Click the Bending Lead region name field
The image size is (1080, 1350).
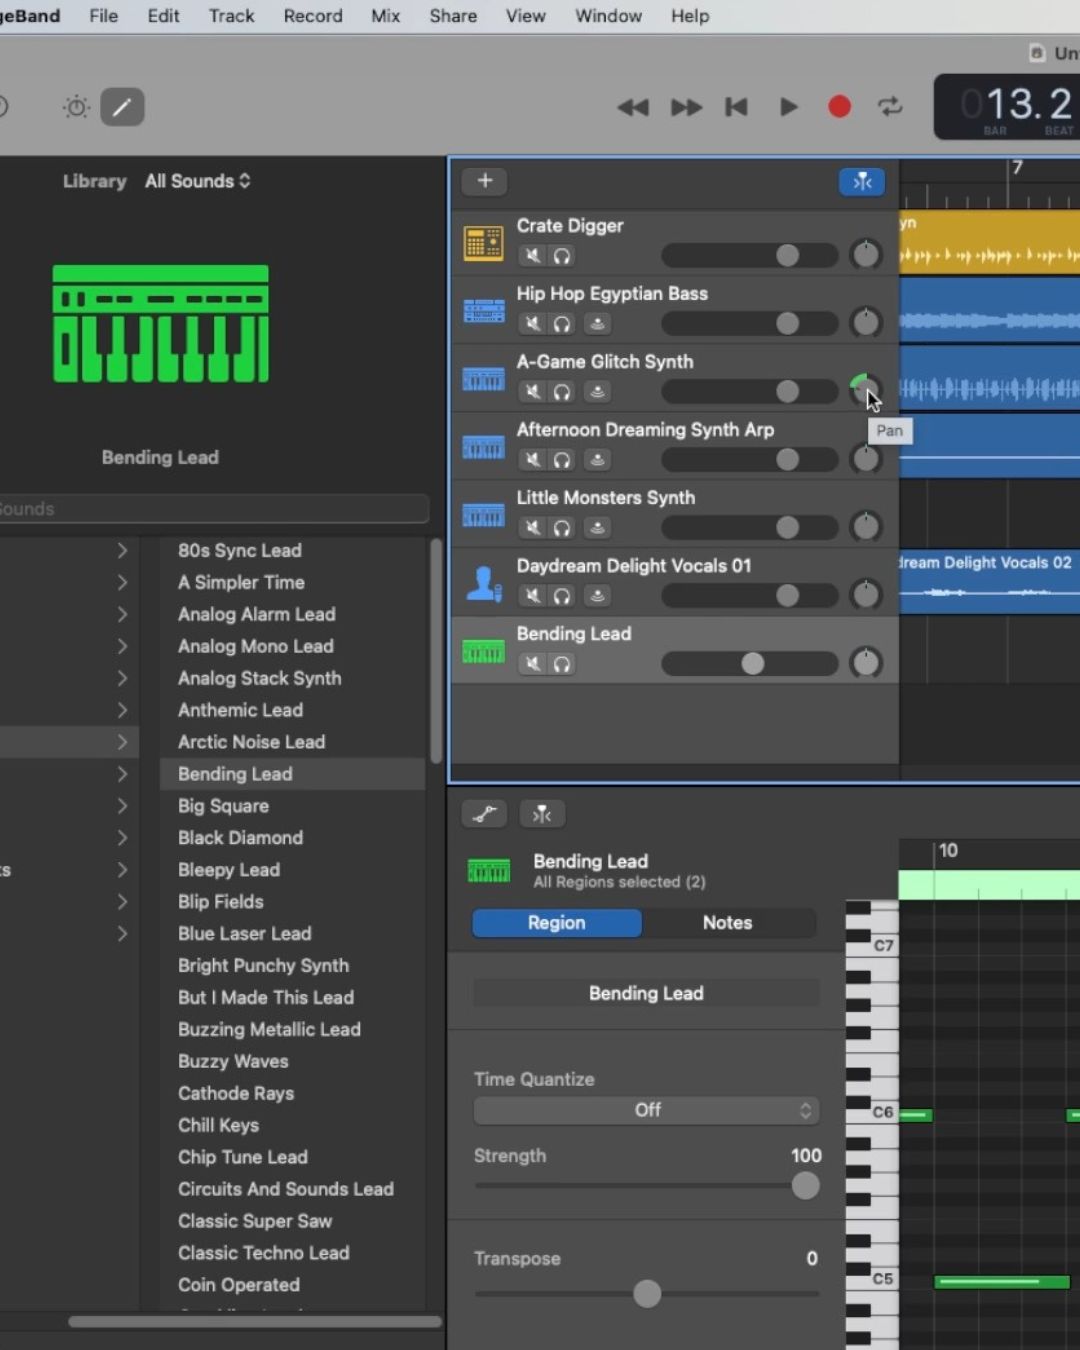click(646, 993)
